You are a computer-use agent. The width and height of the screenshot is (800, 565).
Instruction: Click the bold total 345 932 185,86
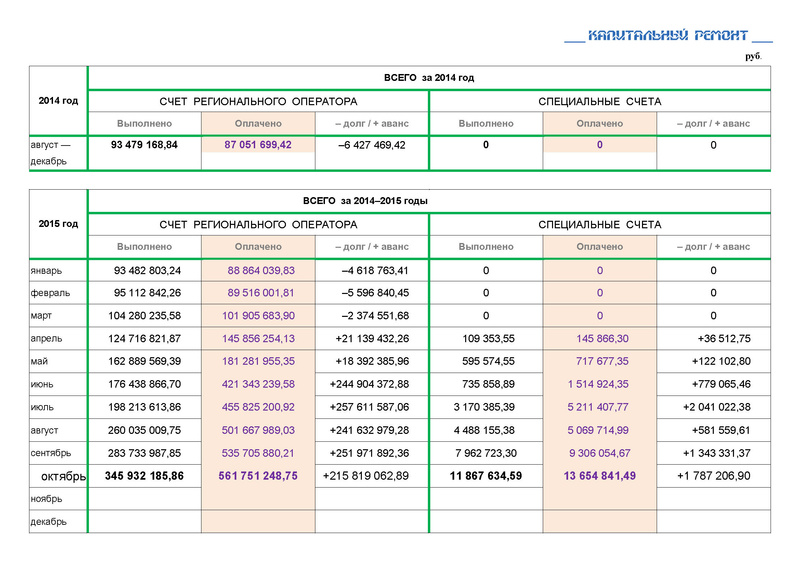point(145,477)
